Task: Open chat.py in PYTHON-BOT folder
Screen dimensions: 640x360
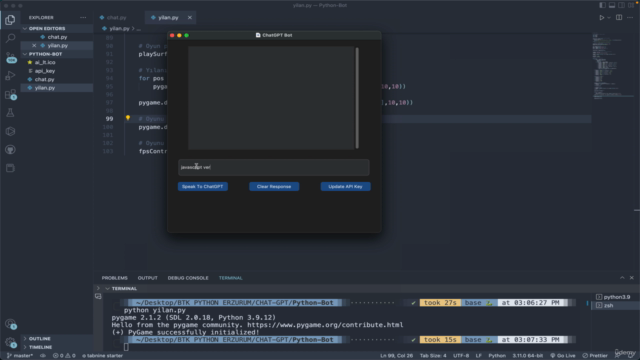Action: click(44, 80)
